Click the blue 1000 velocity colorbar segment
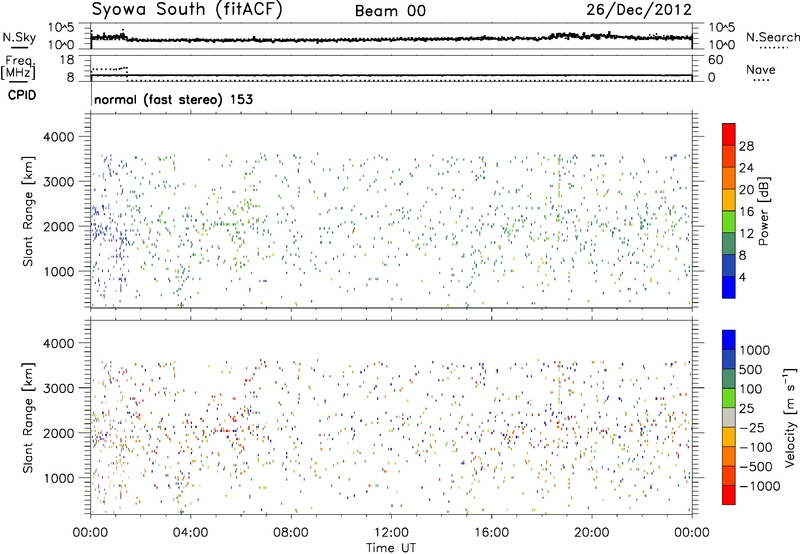Image resolution: width=800 pixels, height=554 pixels. (729, 340)
